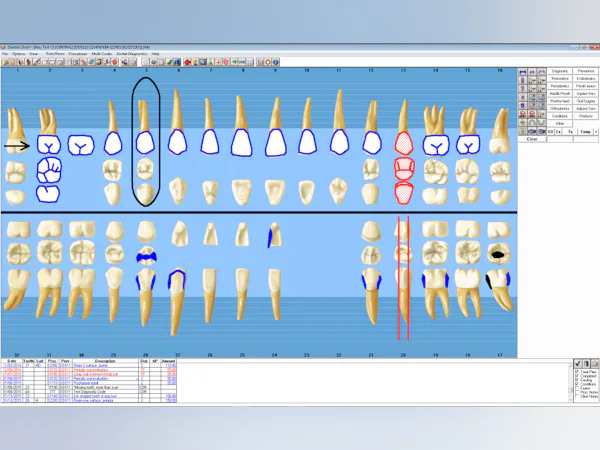Open the Dental Diagnostics menu
The height and width of the screenshot is (450, 600).
click(132, 54)
